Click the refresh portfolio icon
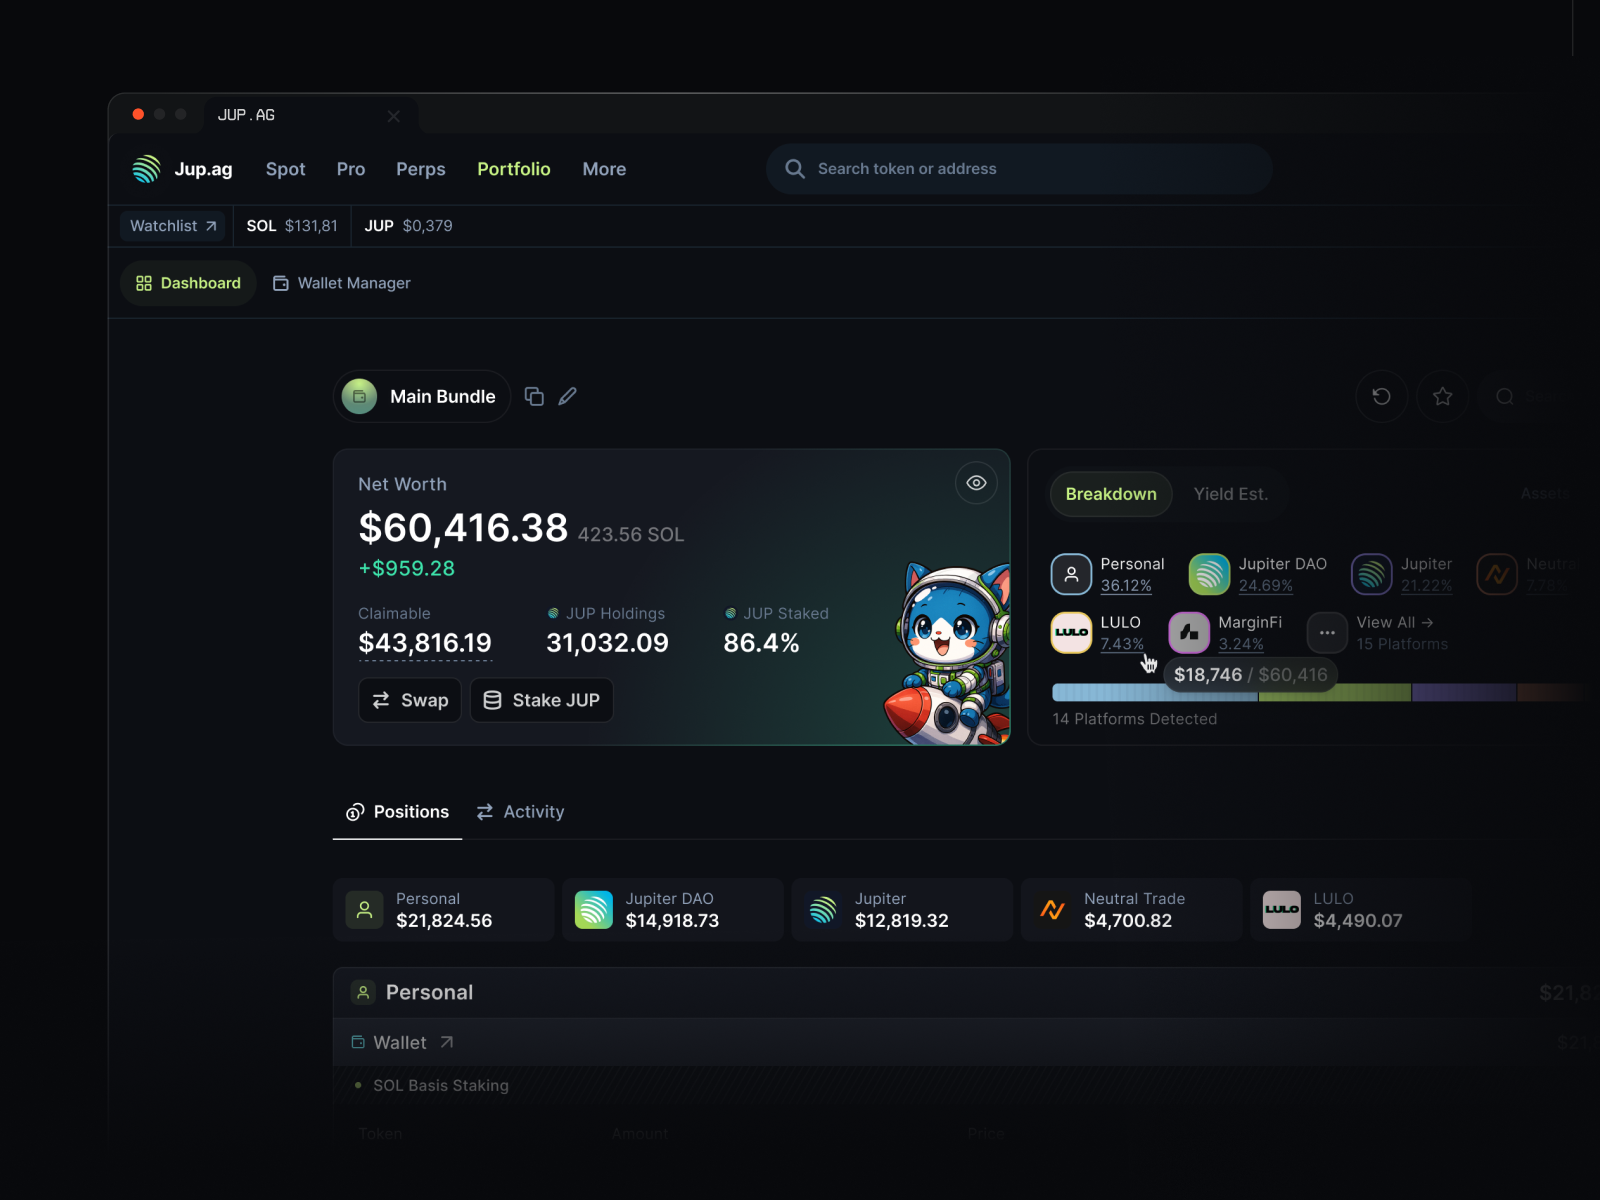 tap(1381, 396)
